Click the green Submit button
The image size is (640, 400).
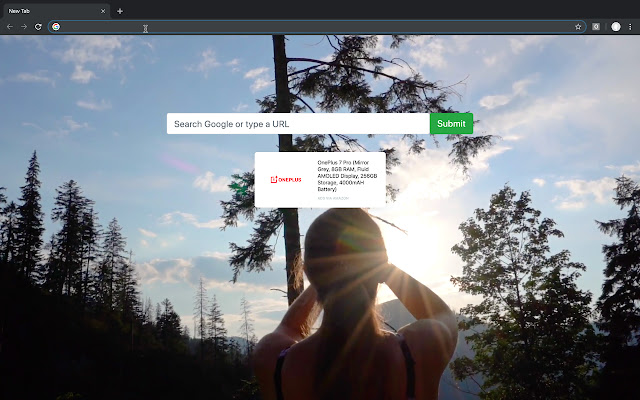tap(451, 124)
